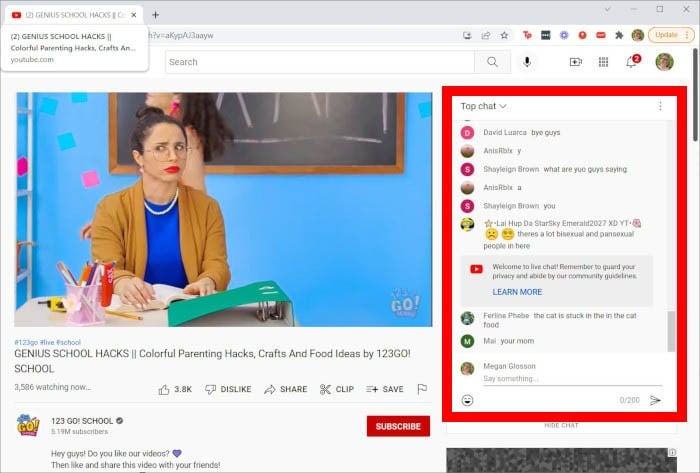Screen dimensions: 700x473
Task: Click the search magnifier button
Action: 492,62
